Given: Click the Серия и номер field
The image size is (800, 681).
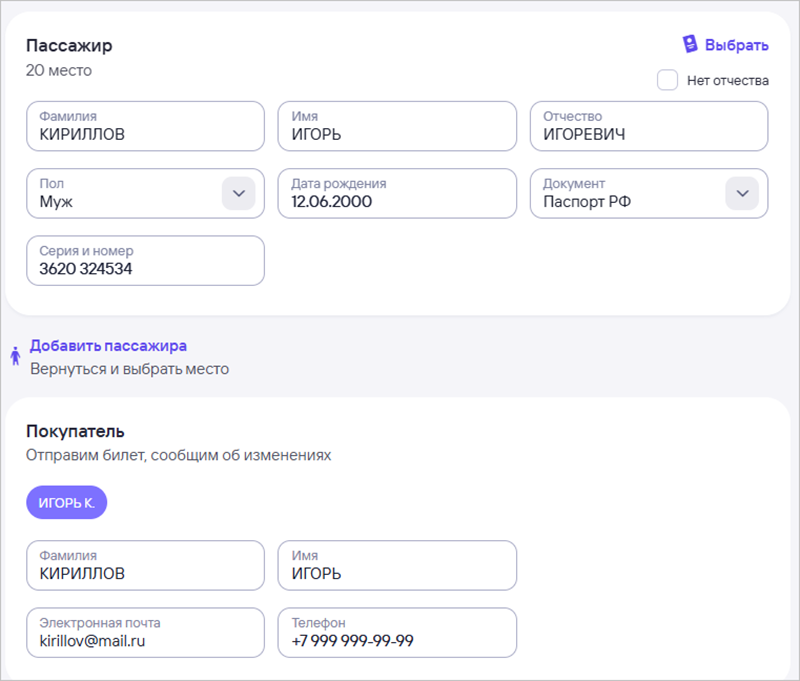Looking at the screenshot, I should coord(145,260).
